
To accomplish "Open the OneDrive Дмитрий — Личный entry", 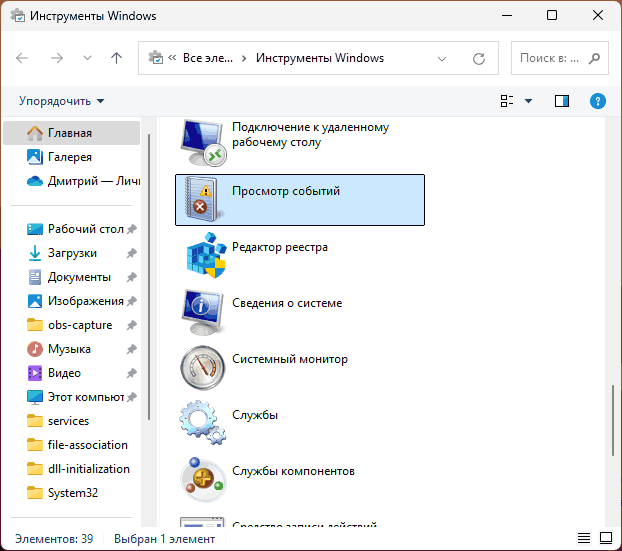I will [x=71, y=181].
